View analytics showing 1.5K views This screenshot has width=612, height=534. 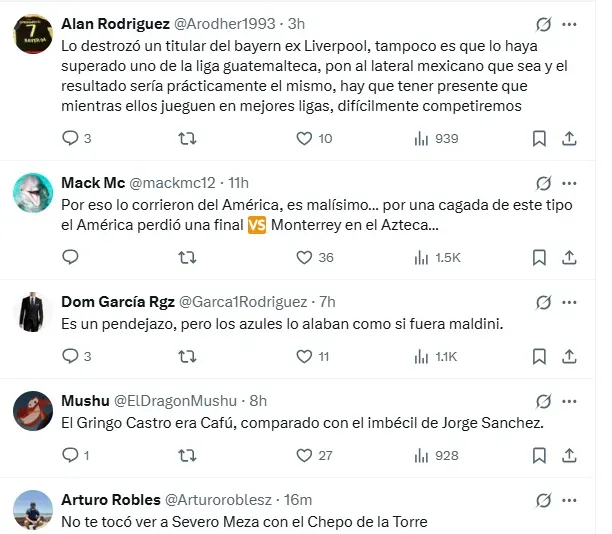point(437,257)
